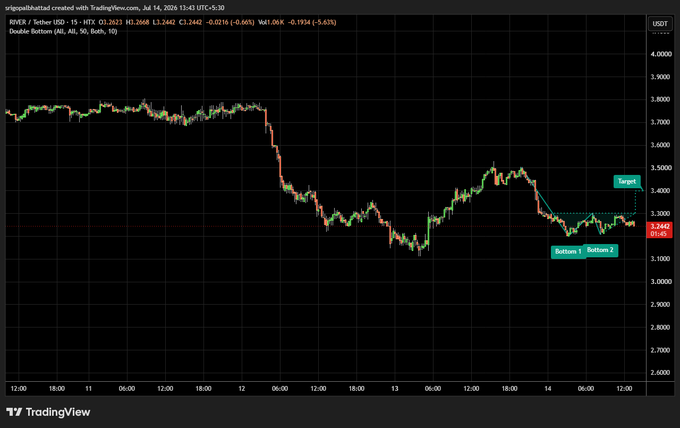Click the date label 14 on time axis
Screen dimensions: 680x428
tap(548, 389)
